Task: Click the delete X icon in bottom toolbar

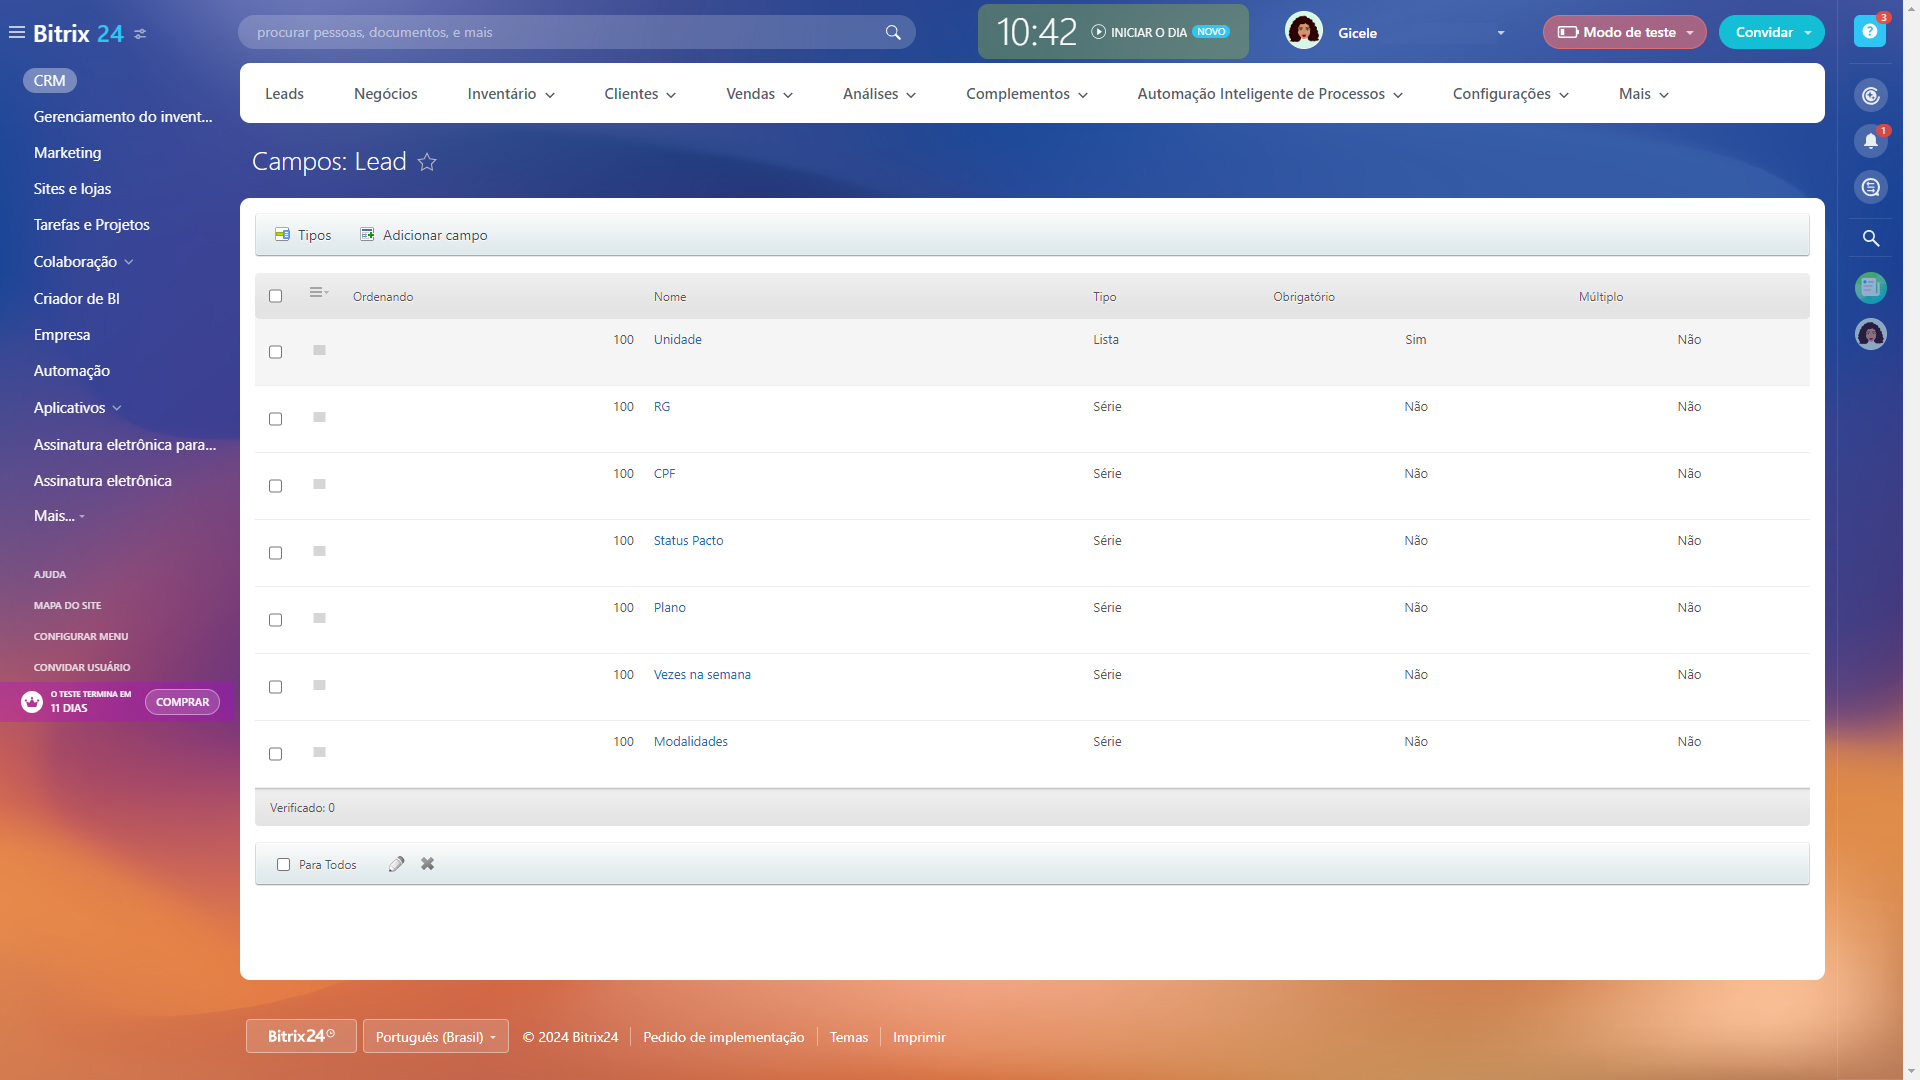Action: click(x=427, y=864)
